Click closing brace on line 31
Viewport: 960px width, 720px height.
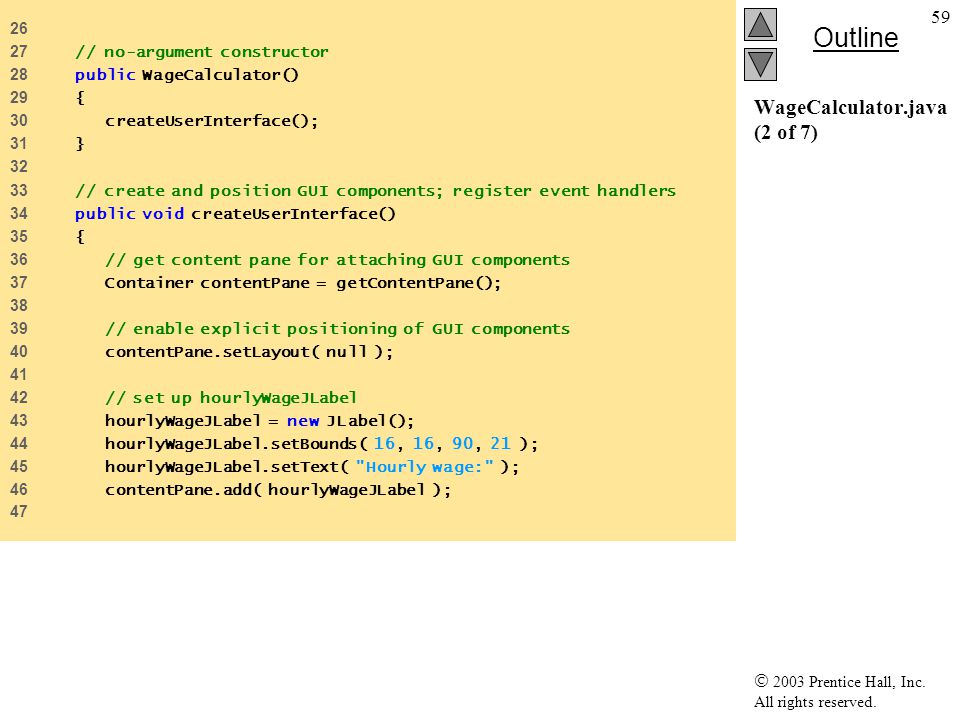(x=80, y=144)
